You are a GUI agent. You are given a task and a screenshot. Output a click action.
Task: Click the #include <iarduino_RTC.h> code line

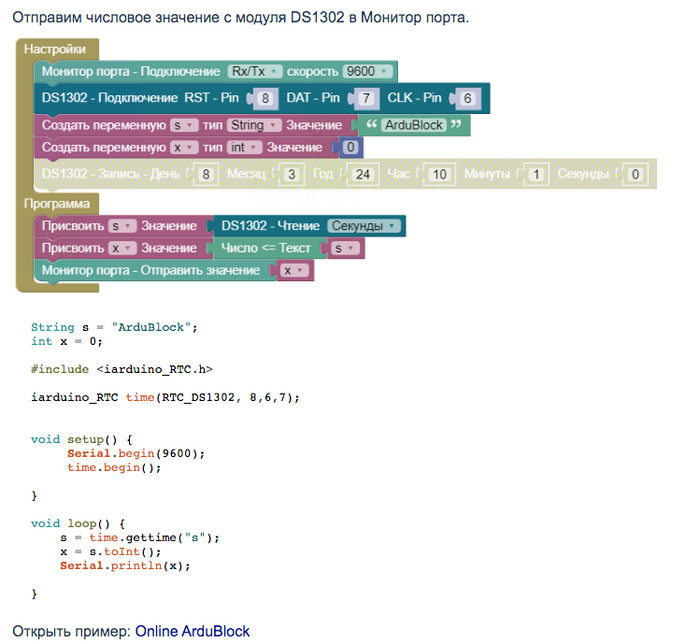coord(121,369)
